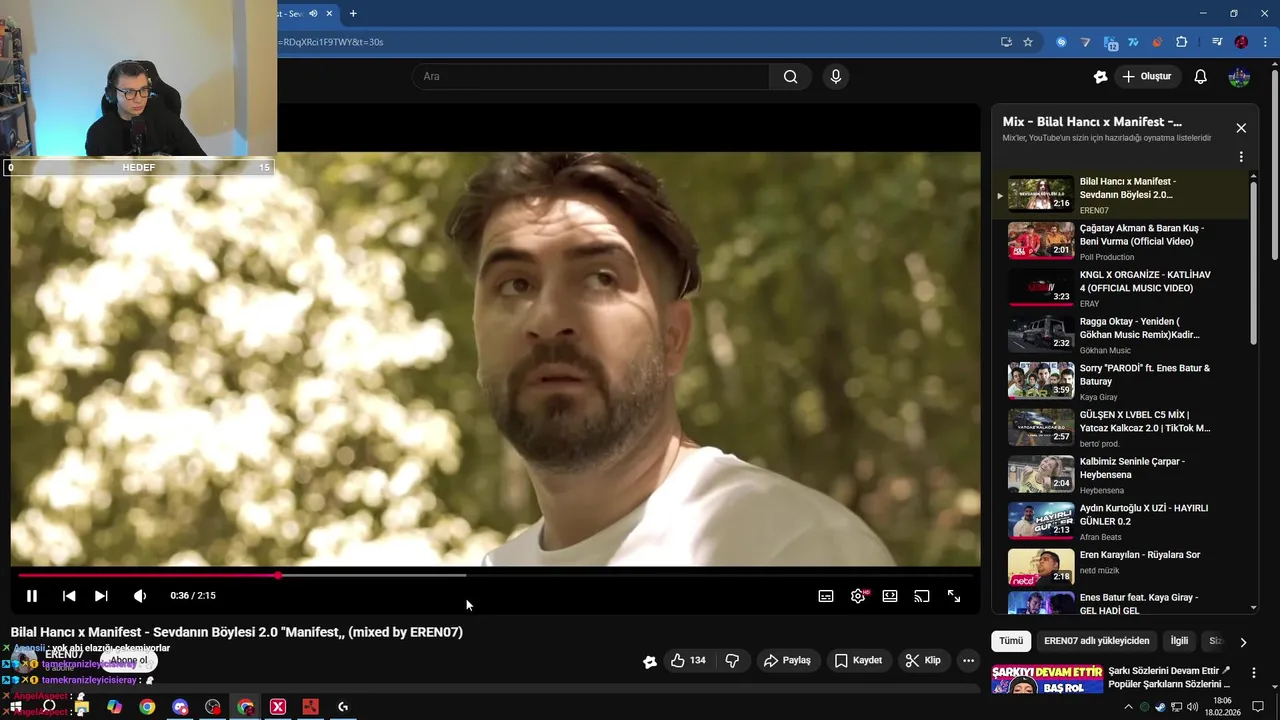Dislike the video
Viewport: 1280px width, 720px height.
pyautogui.click(x=732, y=661)
